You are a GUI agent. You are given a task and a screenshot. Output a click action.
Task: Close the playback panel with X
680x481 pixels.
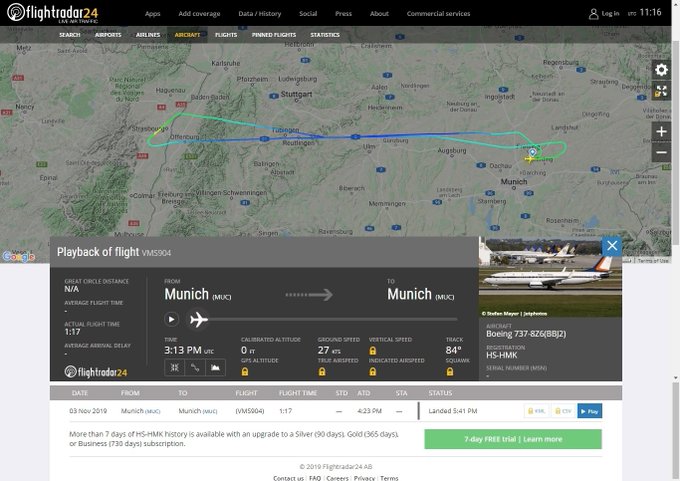pos(612,246)
